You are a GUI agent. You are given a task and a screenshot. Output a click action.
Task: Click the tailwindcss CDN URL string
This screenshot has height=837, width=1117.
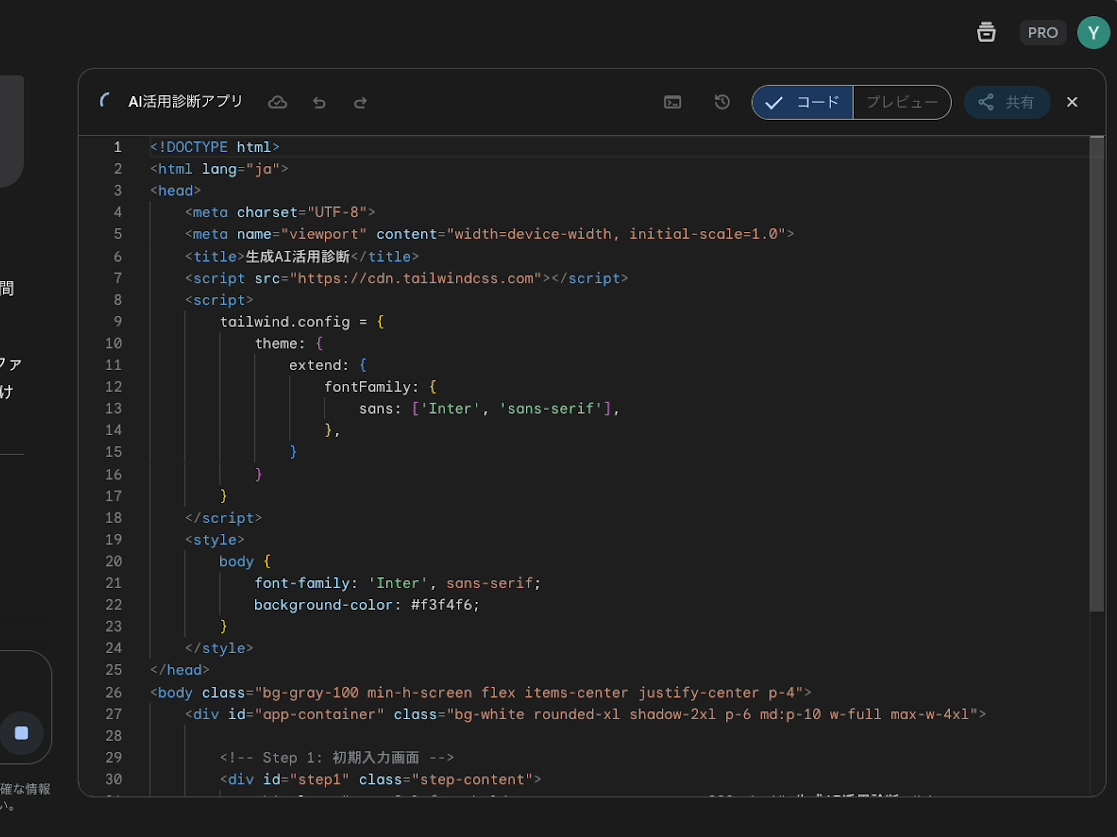[x=415, y=278]
